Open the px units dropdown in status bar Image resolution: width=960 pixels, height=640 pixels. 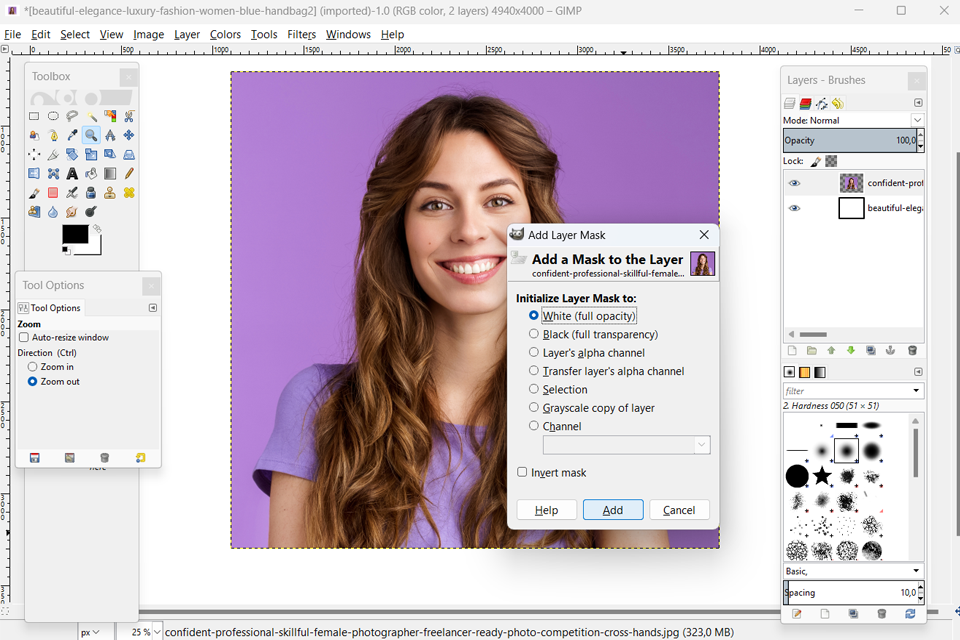coord(90,632)
